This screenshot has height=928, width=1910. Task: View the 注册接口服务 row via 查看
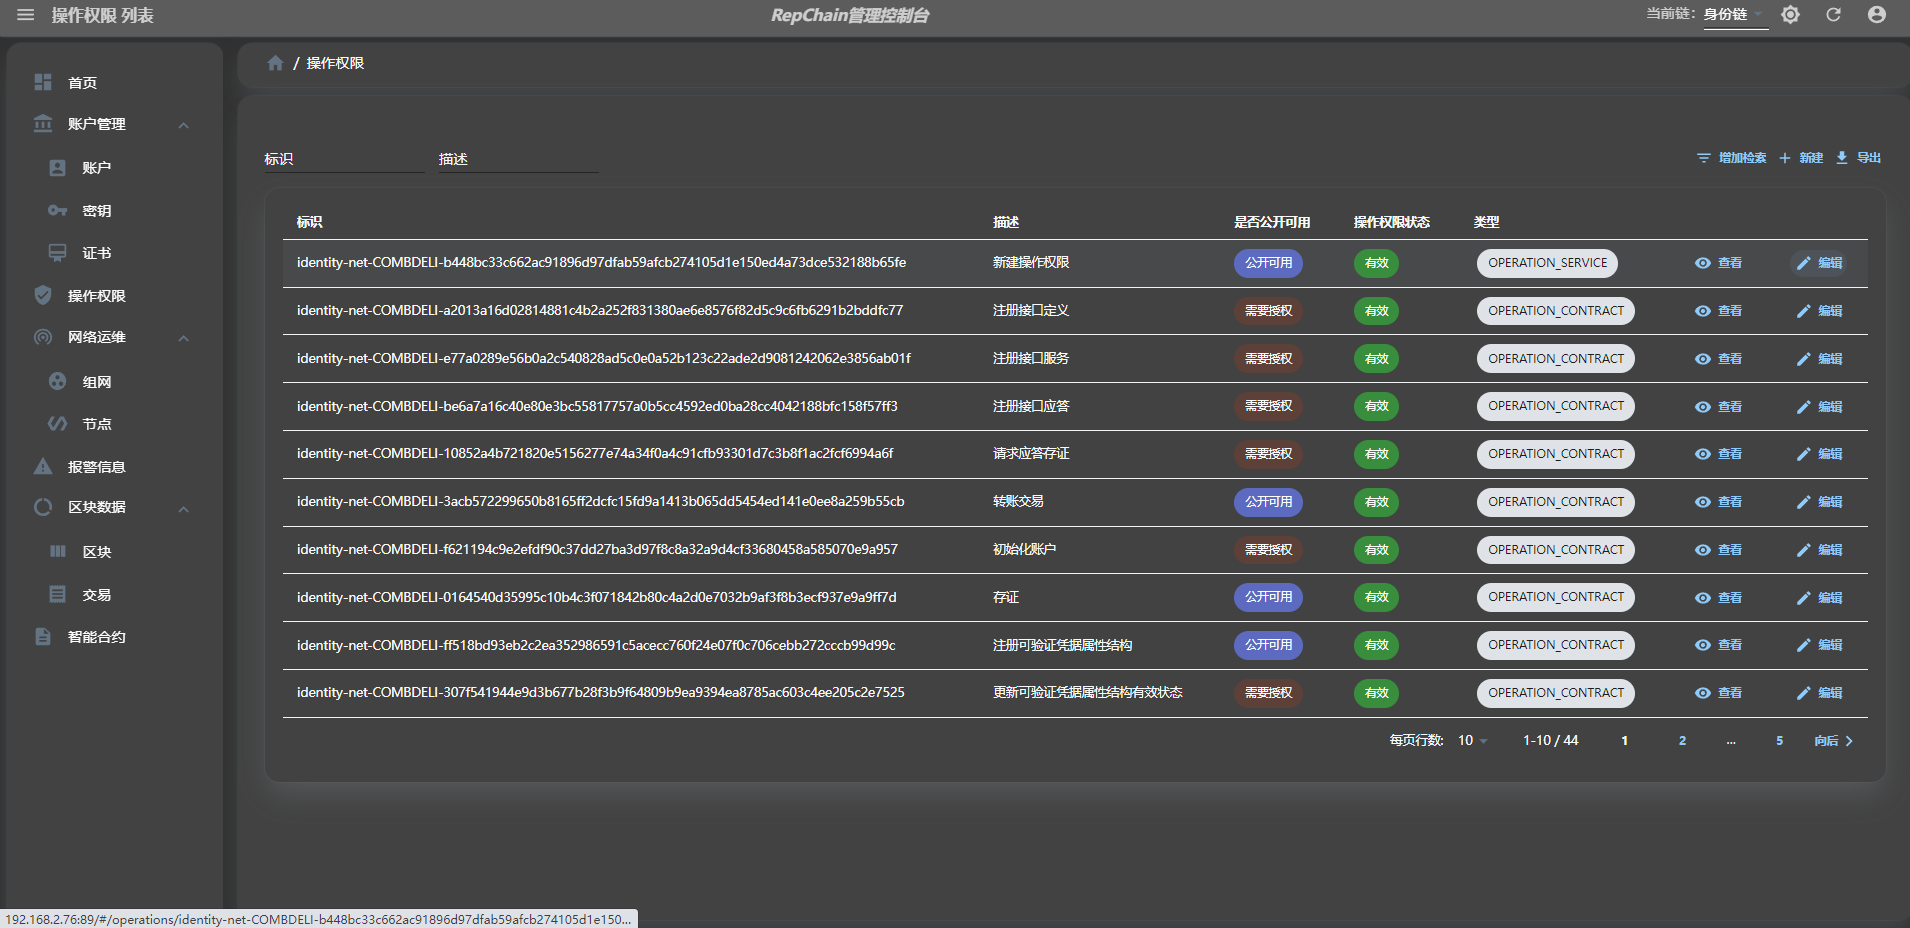tap(1719, 359)
